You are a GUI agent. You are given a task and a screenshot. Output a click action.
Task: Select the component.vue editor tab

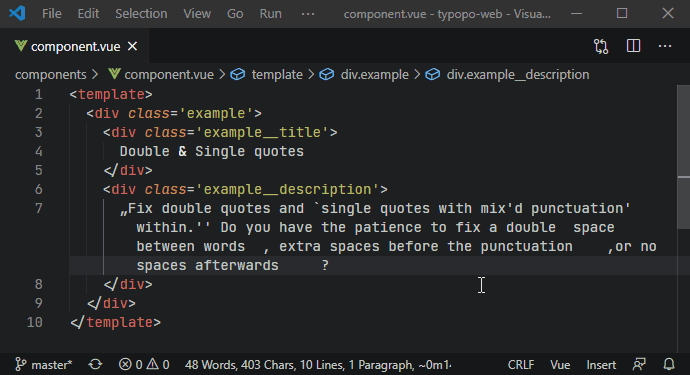tap(75, 46)
